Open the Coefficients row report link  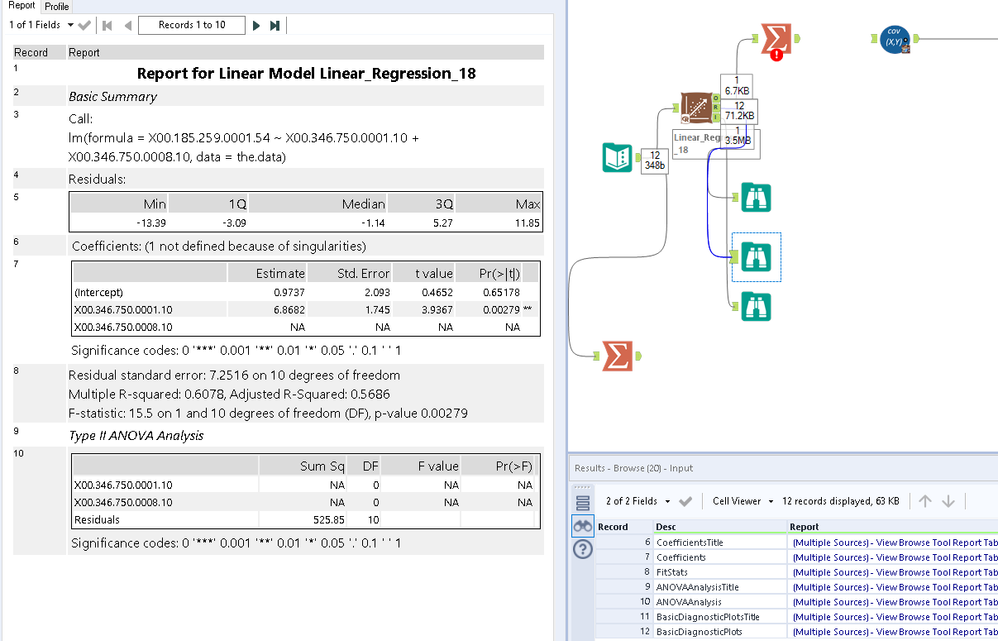(x=893, y=557)
